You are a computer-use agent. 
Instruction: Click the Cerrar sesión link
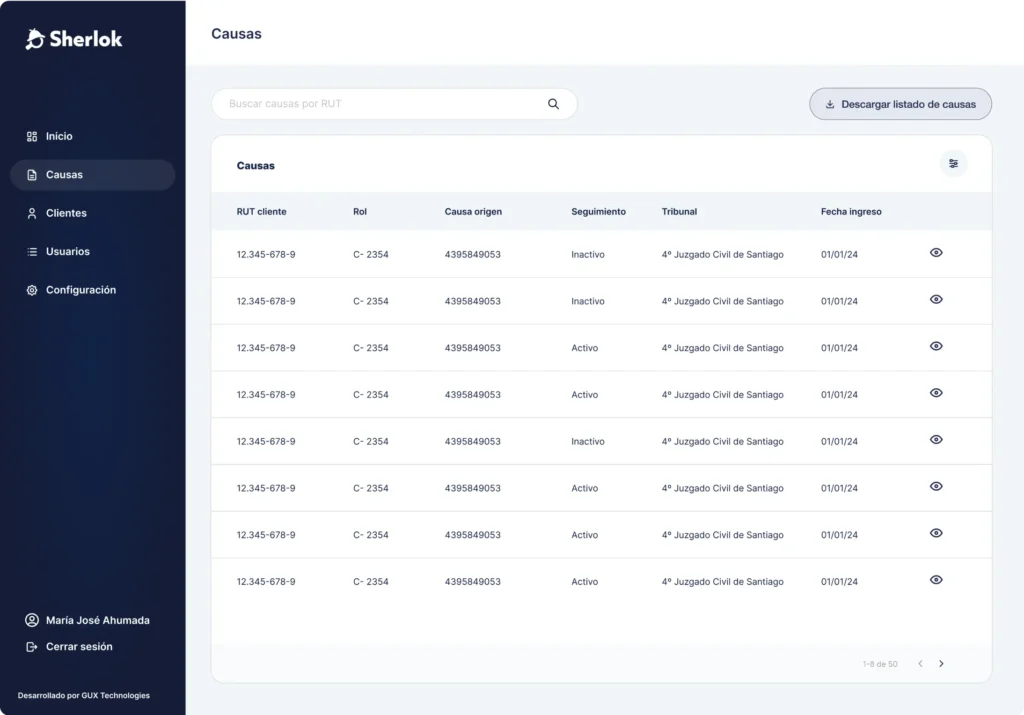(79, 647)
